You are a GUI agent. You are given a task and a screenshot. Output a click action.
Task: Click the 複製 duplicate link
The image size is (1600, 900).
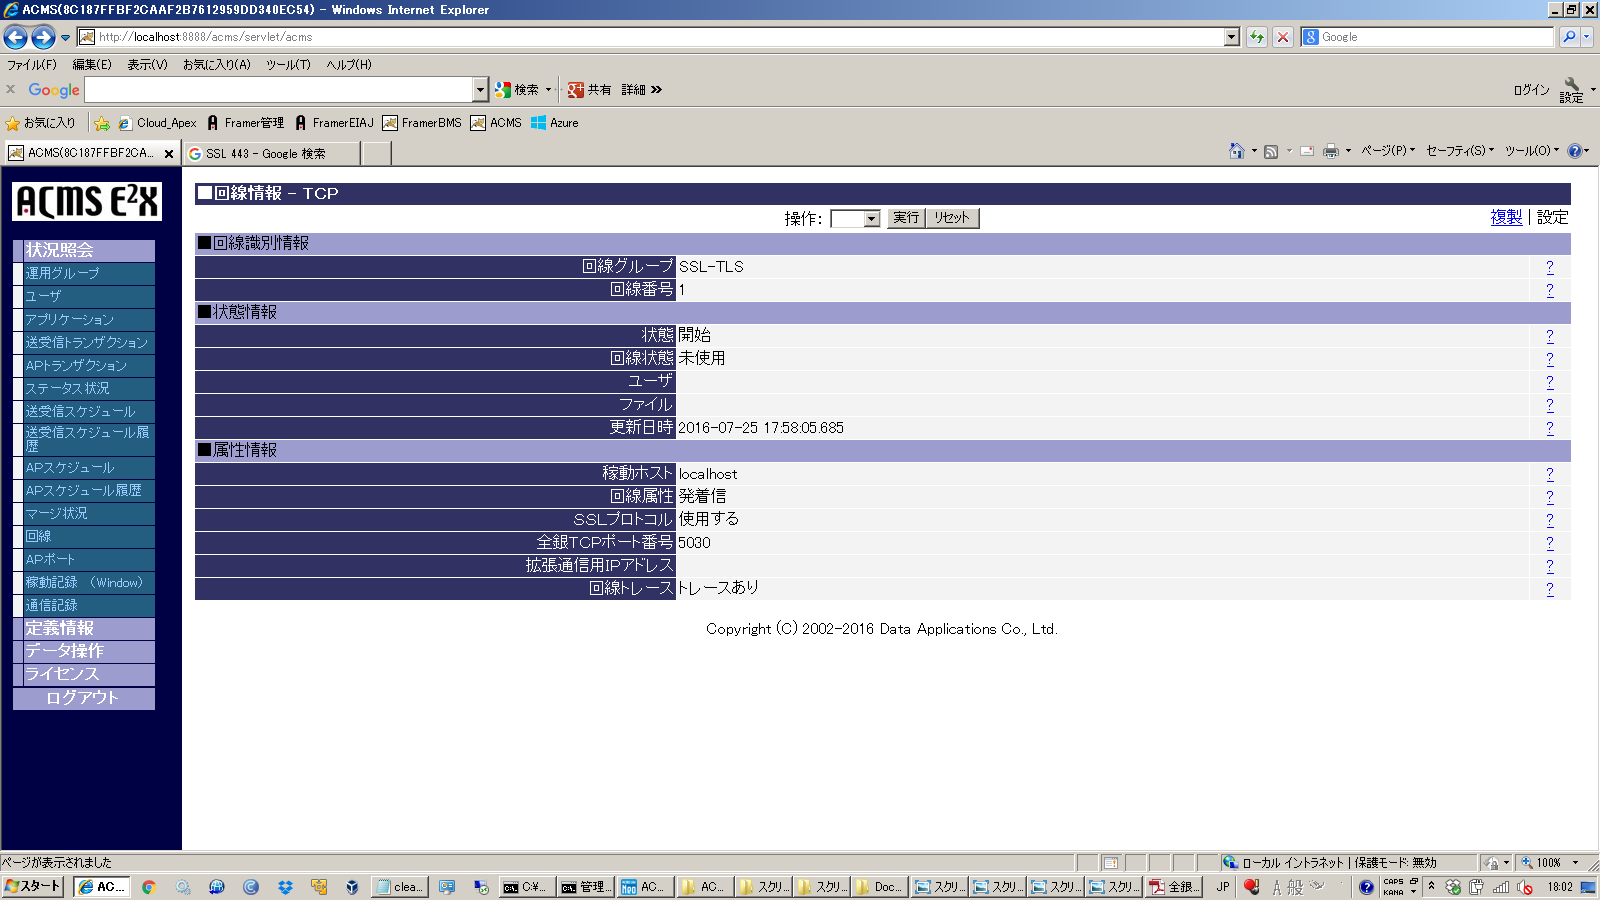pyautogui.click(x=1506, y=217)
